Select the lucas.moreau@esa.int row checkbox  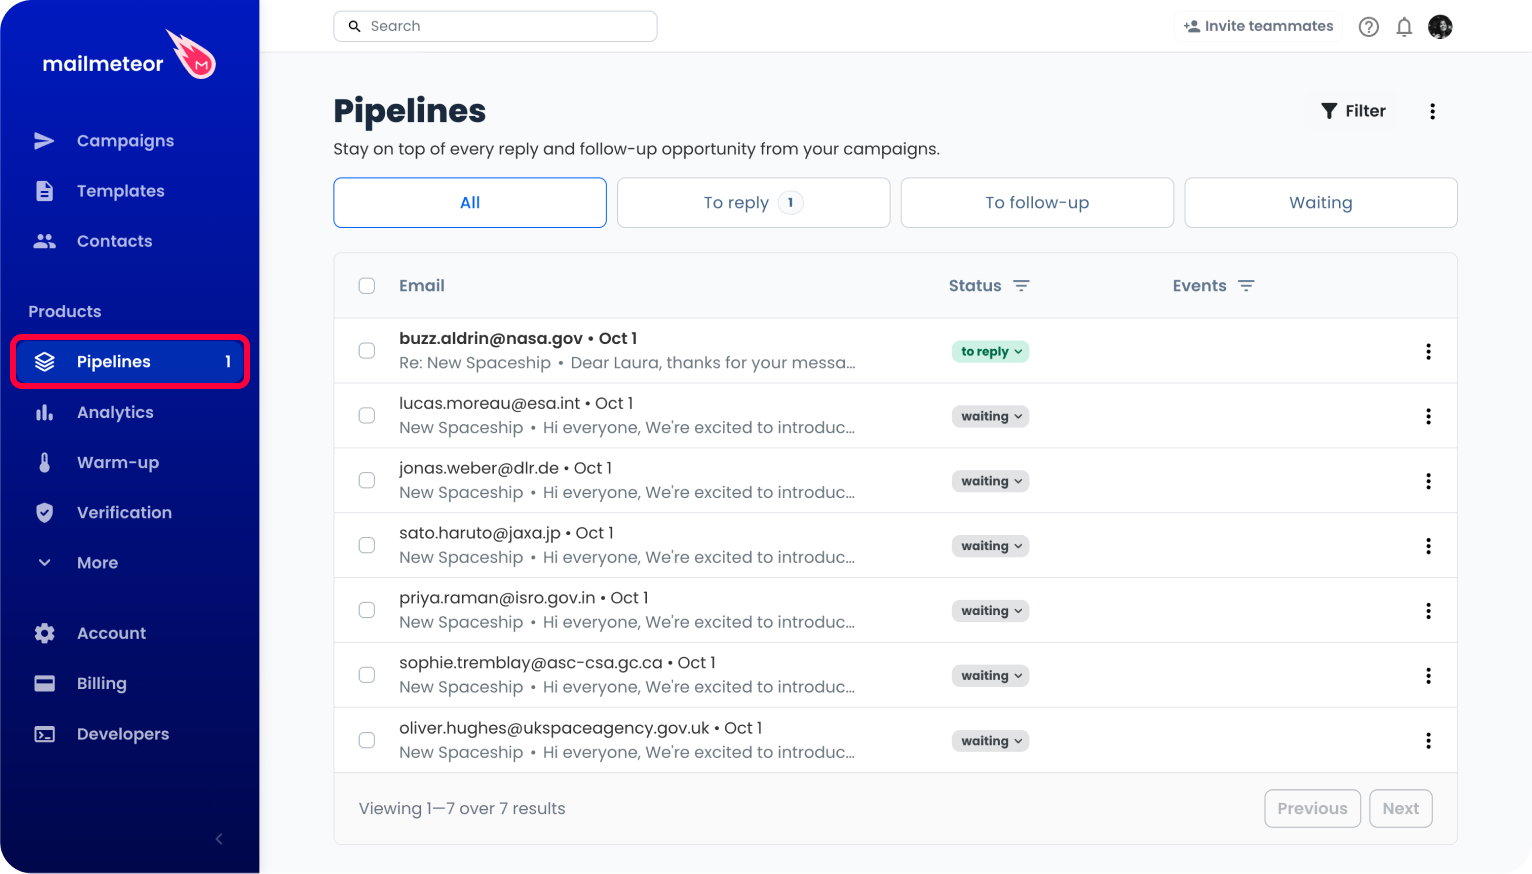(367, 416)
